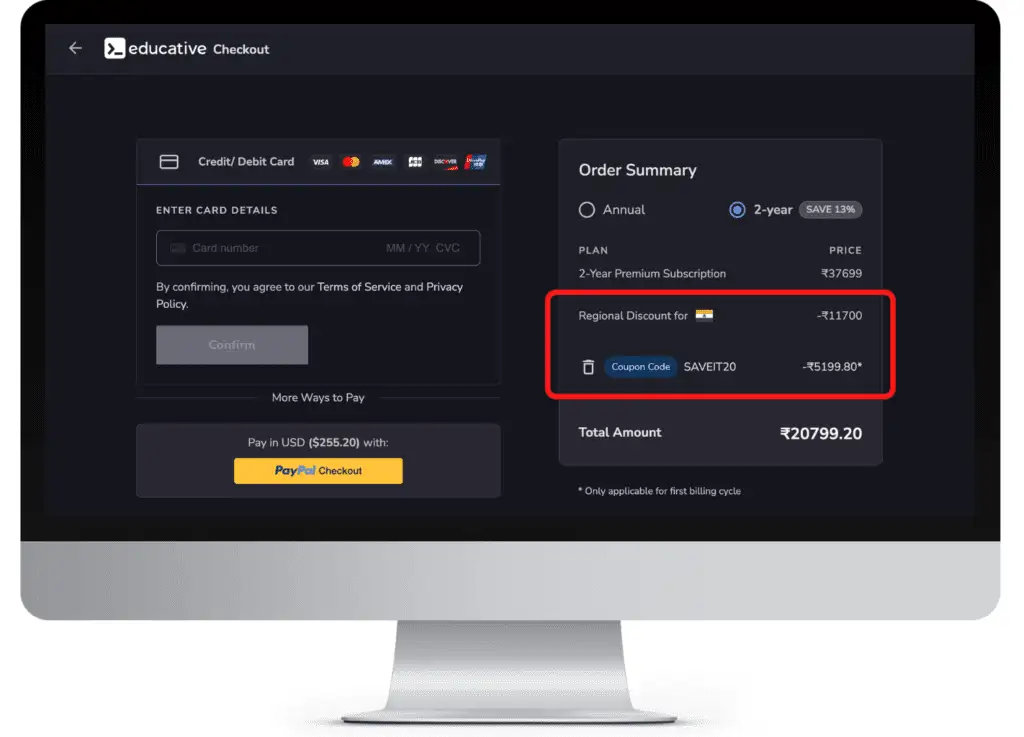Remove coupon with the trash icon
1024x737 pixels.
(x=588, y=367)
